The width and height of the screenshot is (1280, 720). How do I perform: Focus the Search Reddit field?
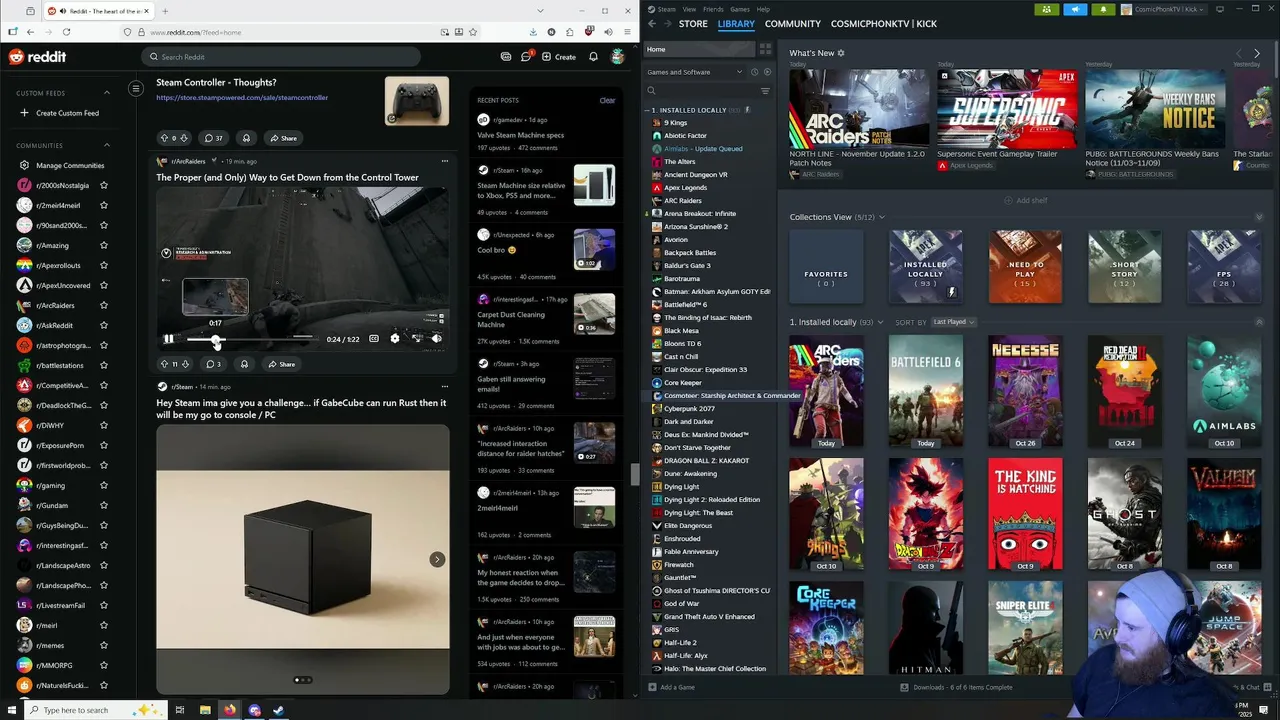coord(281,57)
